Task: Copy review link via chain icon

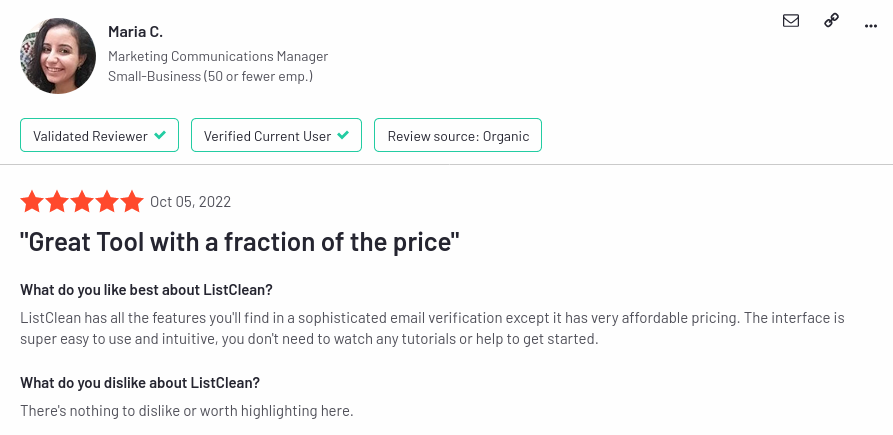Action: coord(831,20)
